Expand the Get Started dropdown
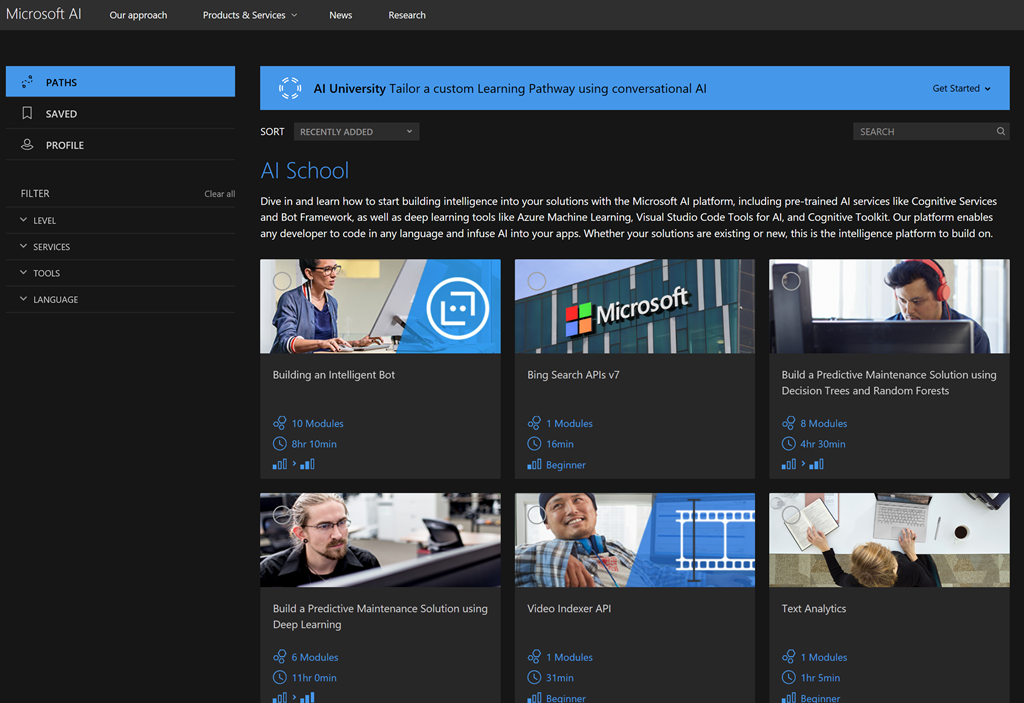This screenshot has height=703, width=1024. tap(961, 88)
